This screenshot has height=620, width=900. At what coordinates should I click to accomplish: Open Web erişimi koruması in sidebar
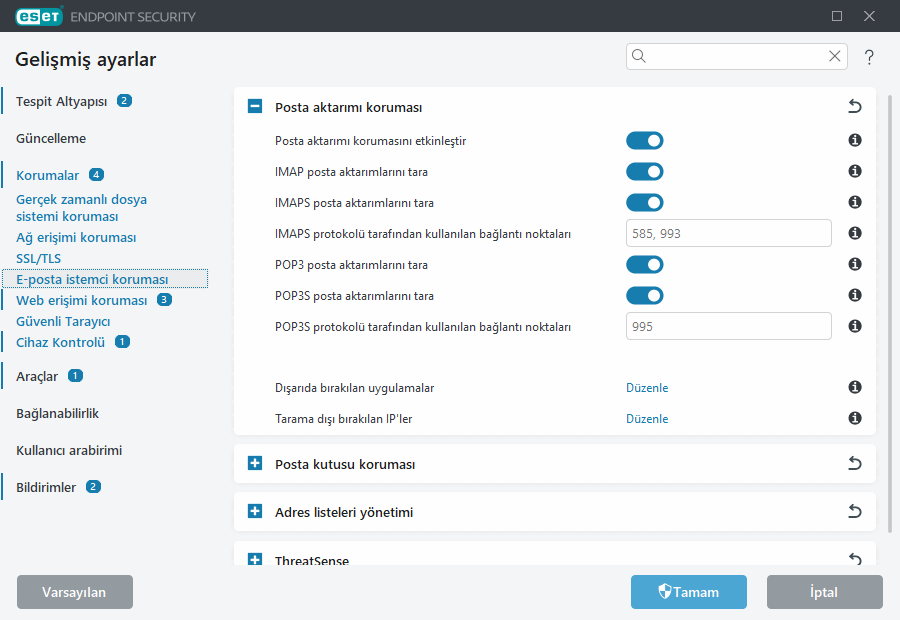point(82,300)
